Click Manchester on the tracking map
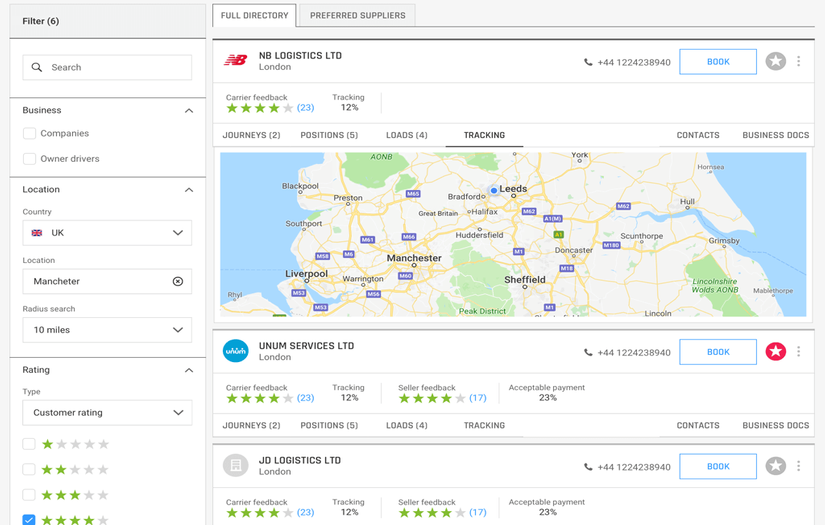Image resolution: width=825 pixels, height=525 pixels. tap(414, 258)
